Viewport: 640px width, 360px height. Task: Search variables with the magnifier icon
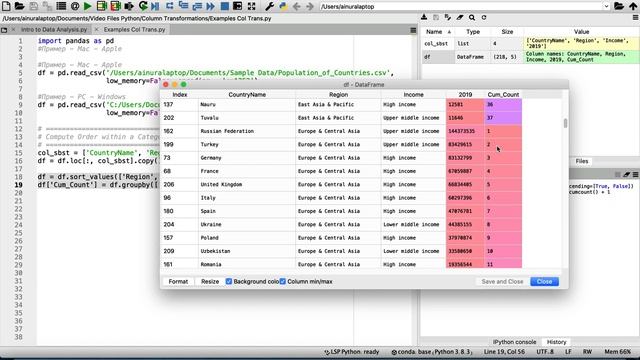tap(472, 18)
